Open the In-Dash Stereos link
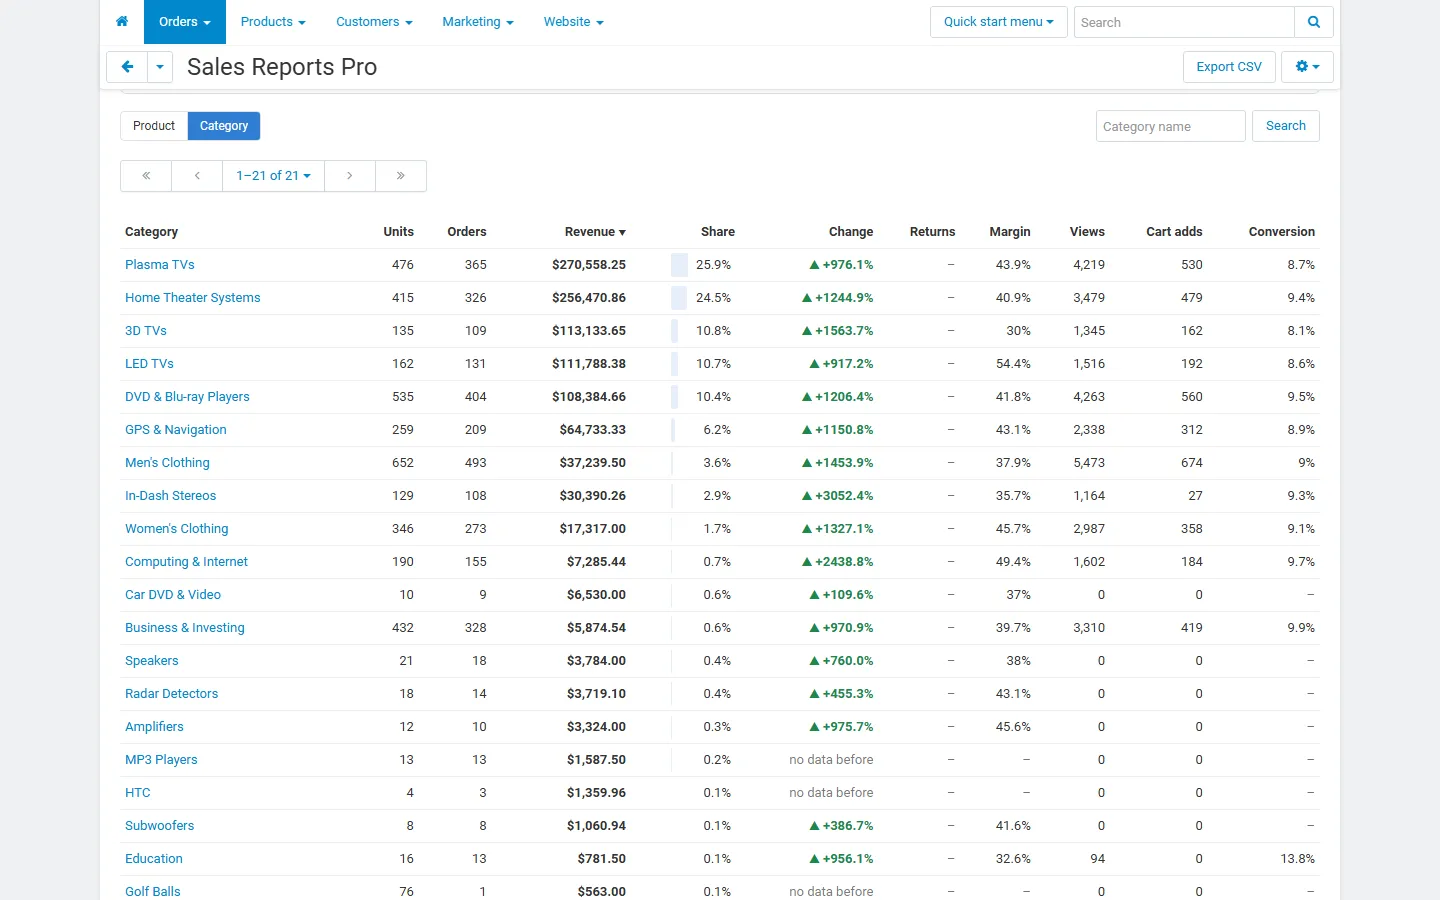 [170, 496]
